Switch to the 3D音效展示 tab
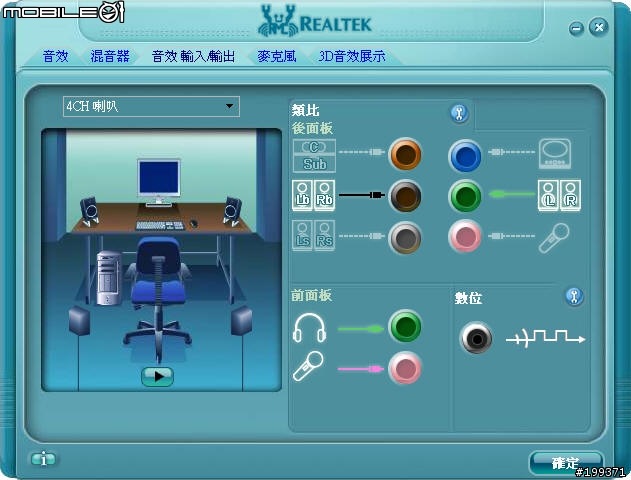 click(352, 56)
